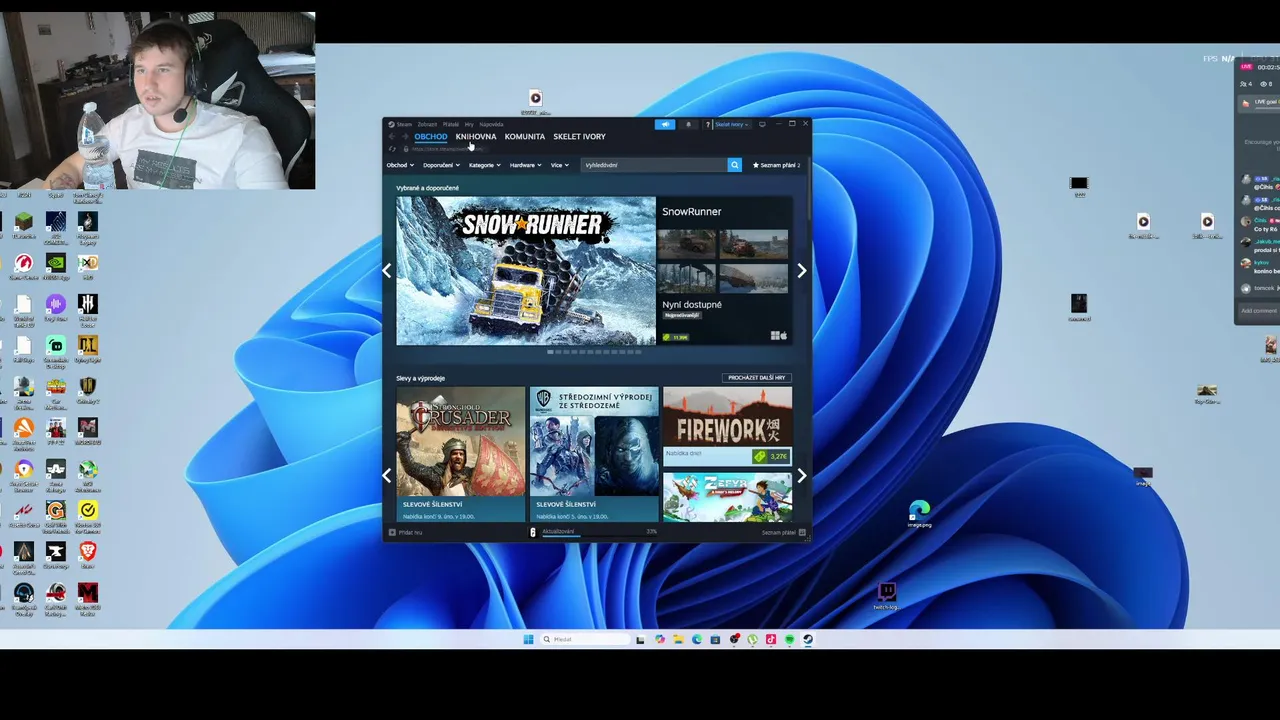Expand the Doporučení dropdown
The height and width of the screenshot is (720, 1280).
coord(441,165)
